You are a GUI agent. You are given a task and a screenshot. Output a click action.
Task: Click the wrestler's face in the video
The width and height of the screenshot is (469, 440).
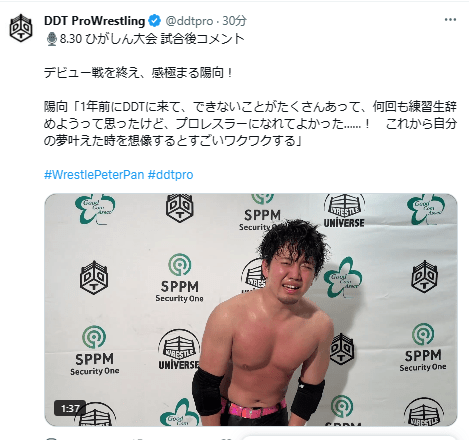tap(291, 278)
